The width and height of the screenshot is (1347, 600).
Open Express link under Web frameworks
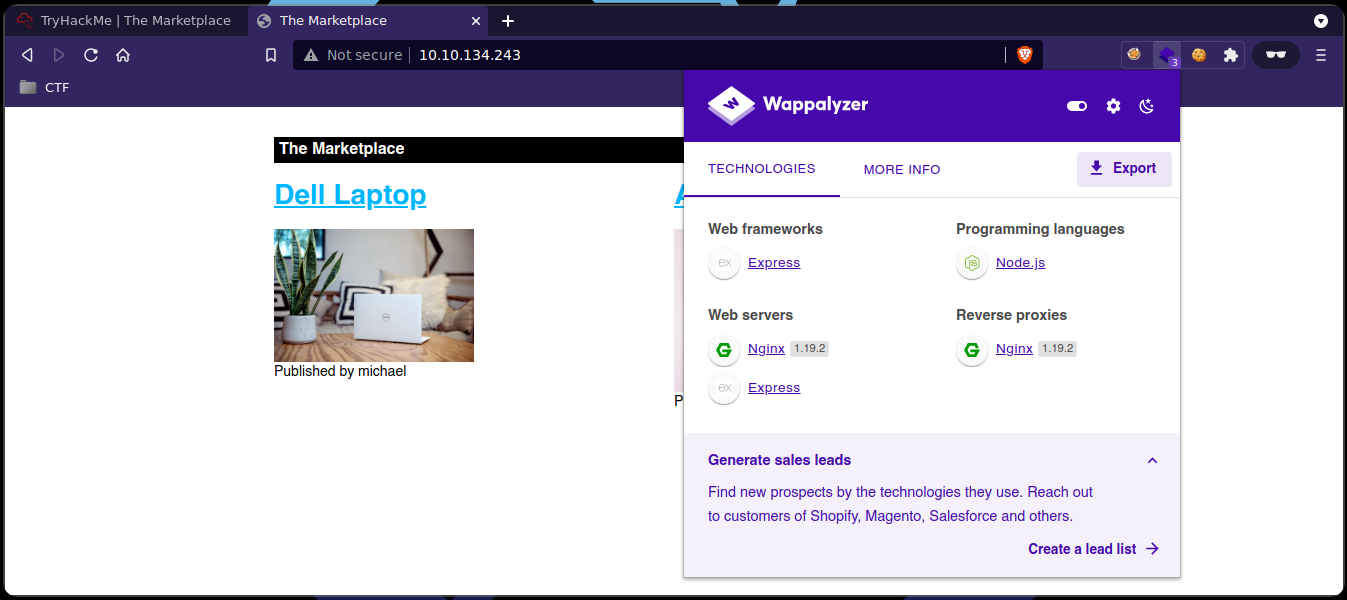tap(774, 263)
